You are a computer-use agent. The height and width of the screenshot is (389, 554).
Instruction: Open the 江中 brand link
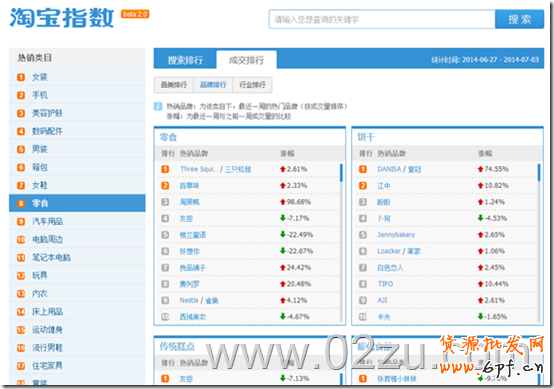click(384, 185)
